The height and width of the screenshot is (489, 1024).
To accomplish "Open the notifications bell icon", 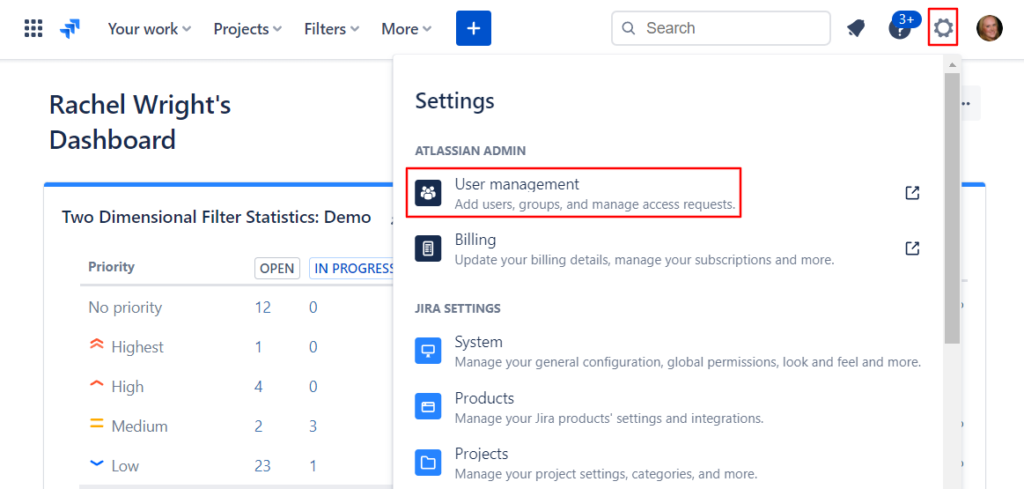I will [856, 29].
